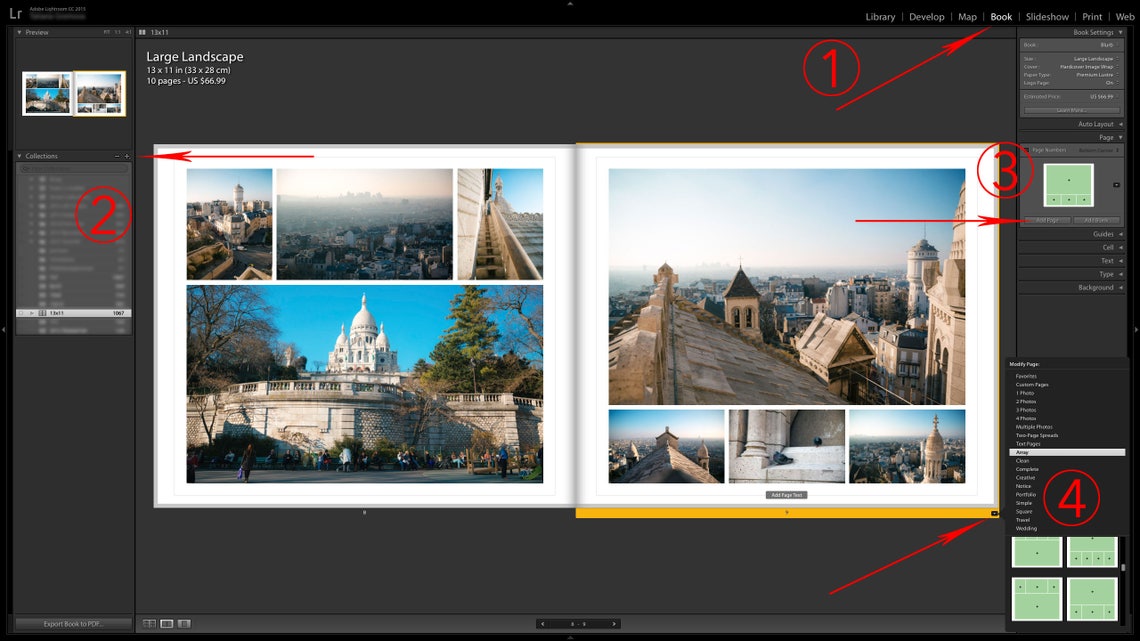Choose 1 Photo in Modify Page menu
The width and height of the screenshot is (1140, 641).
[x=1024, y=392]
